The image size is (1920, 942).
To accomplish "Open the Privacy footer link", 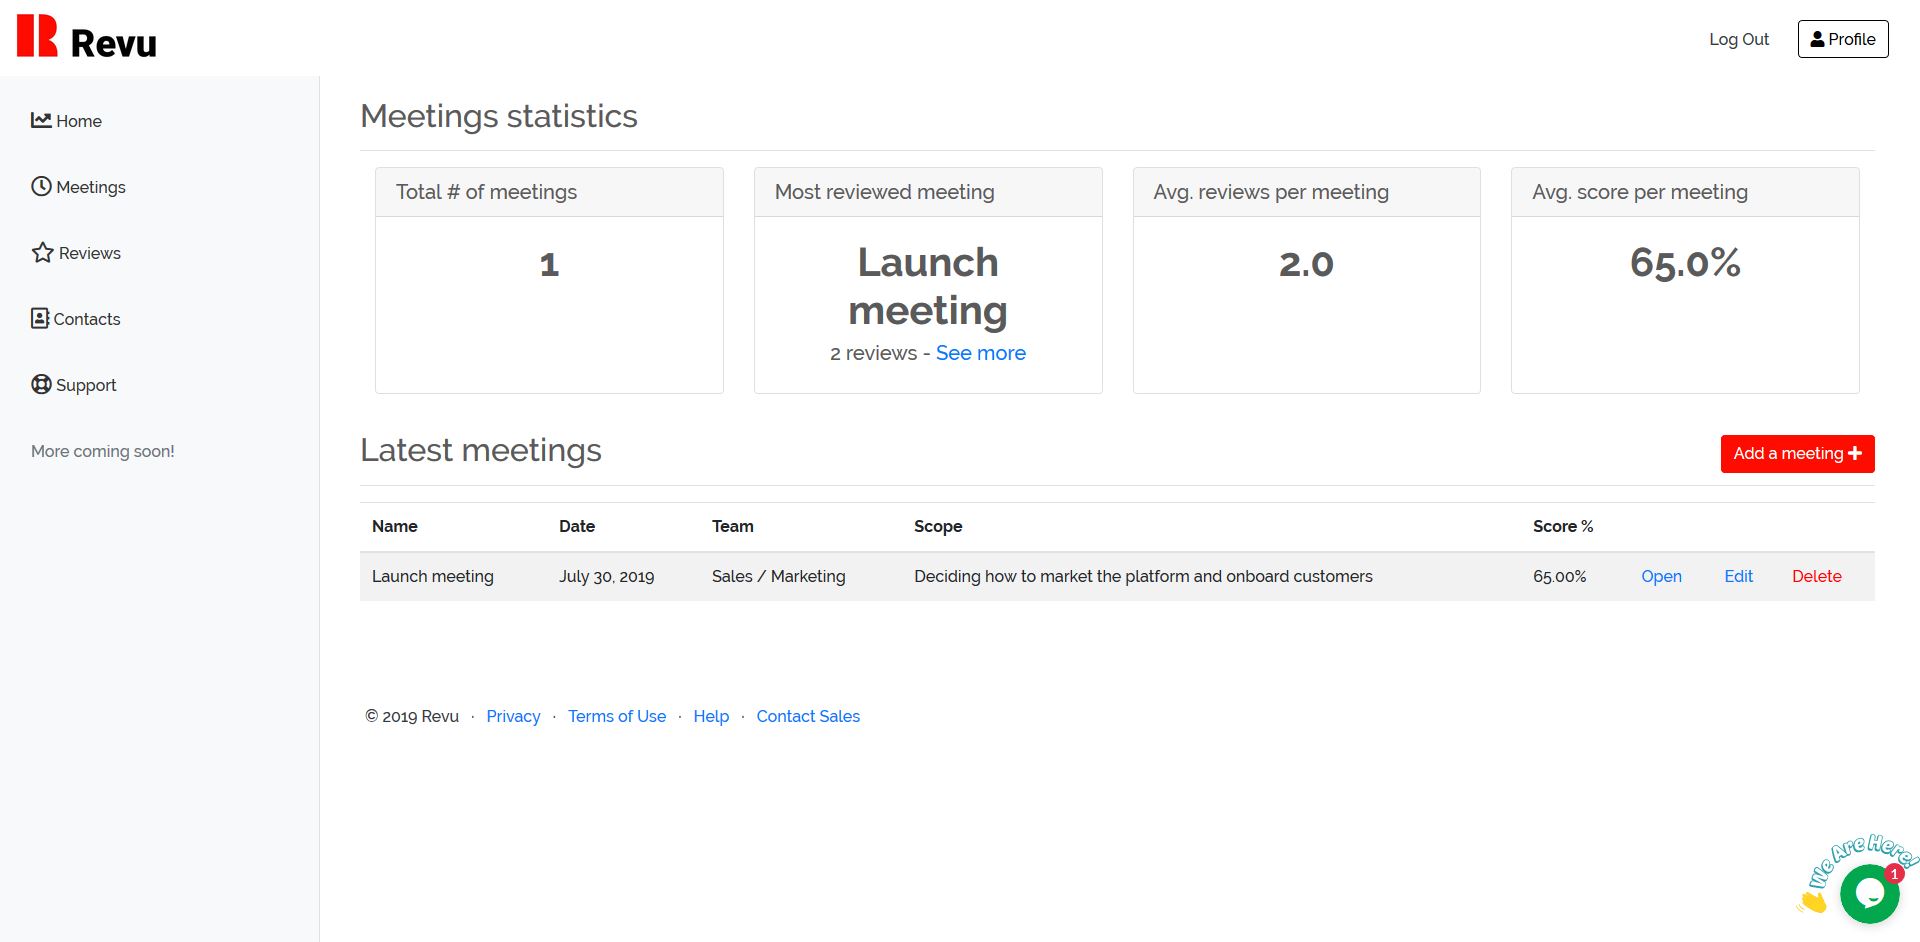I will point(513,716).
